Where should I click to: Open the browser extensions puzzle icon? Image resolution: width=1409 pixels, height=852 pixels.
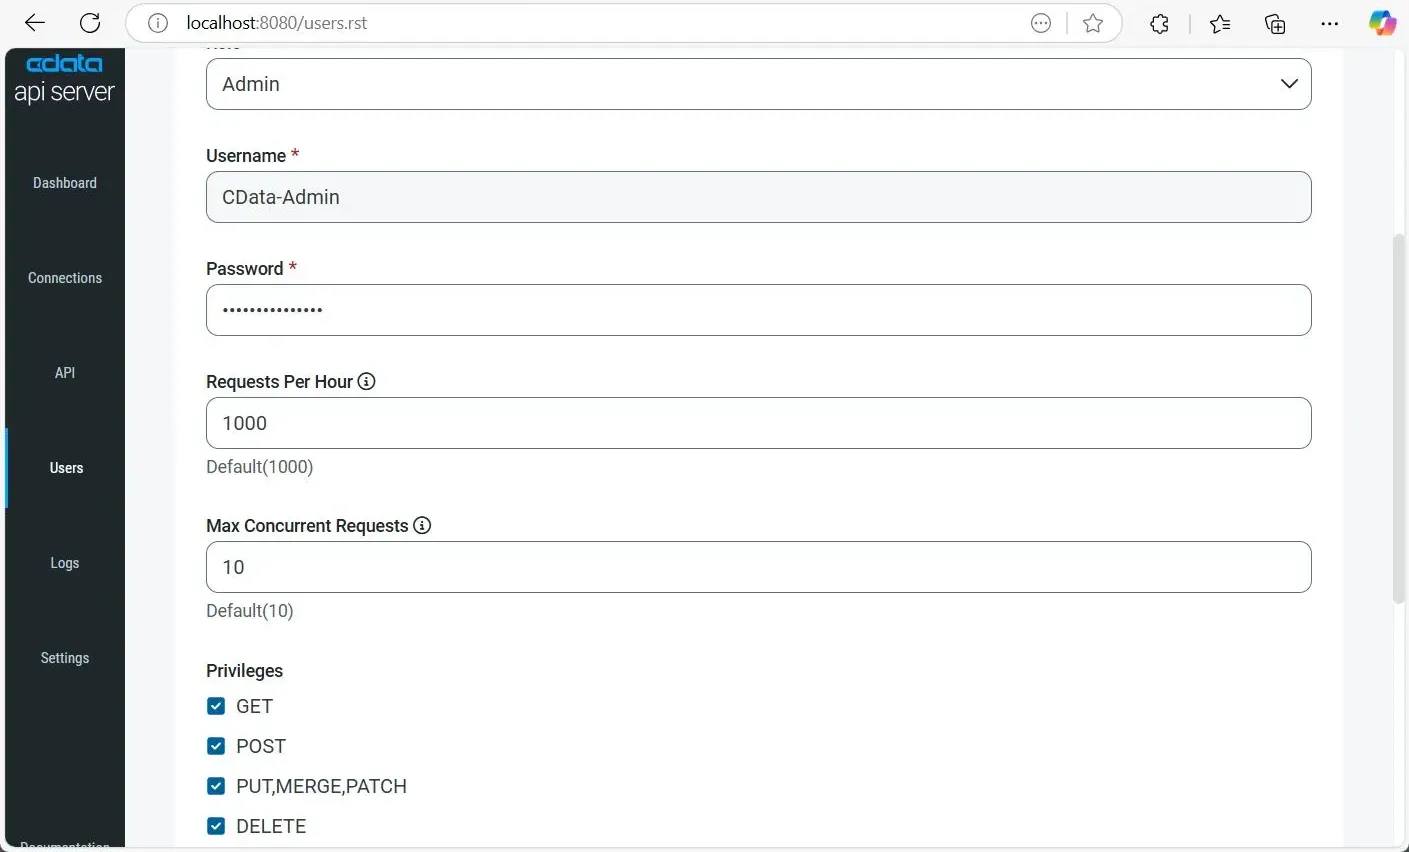click(x=1159, y=23)
